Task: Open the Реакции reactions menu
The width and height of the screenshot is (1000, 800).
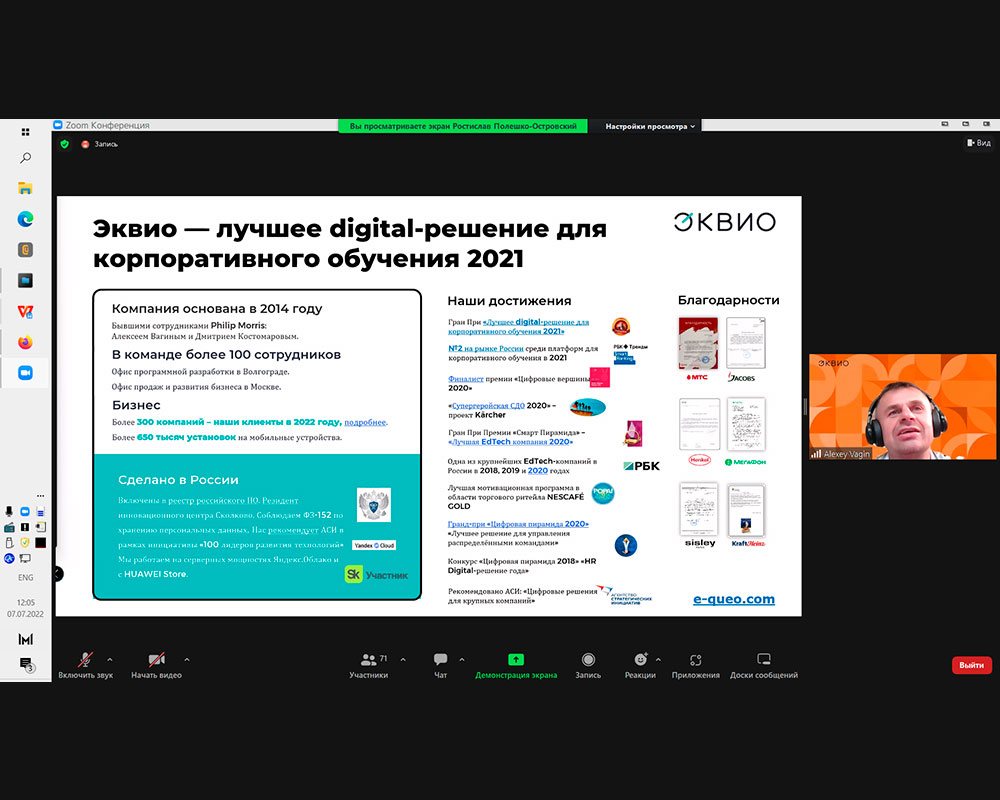Action: tap(640, 665)
